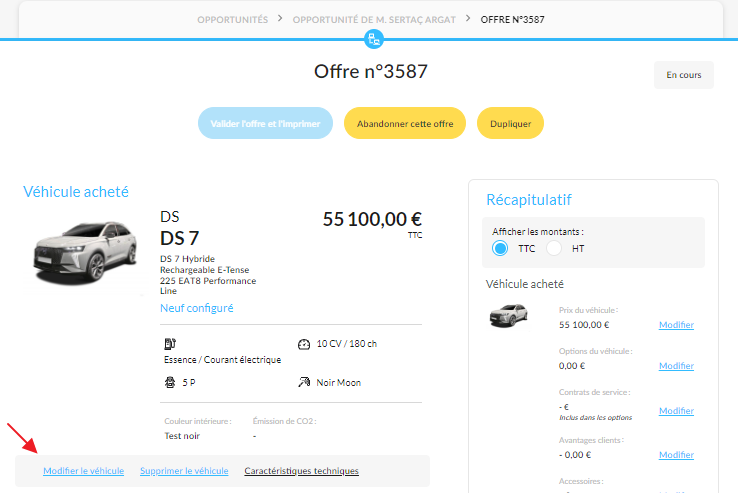Image resolution: width=738 pixels, height=493 pixels.
Task: Go to Opportunités breadcrumb
Action: pos(233,20)
